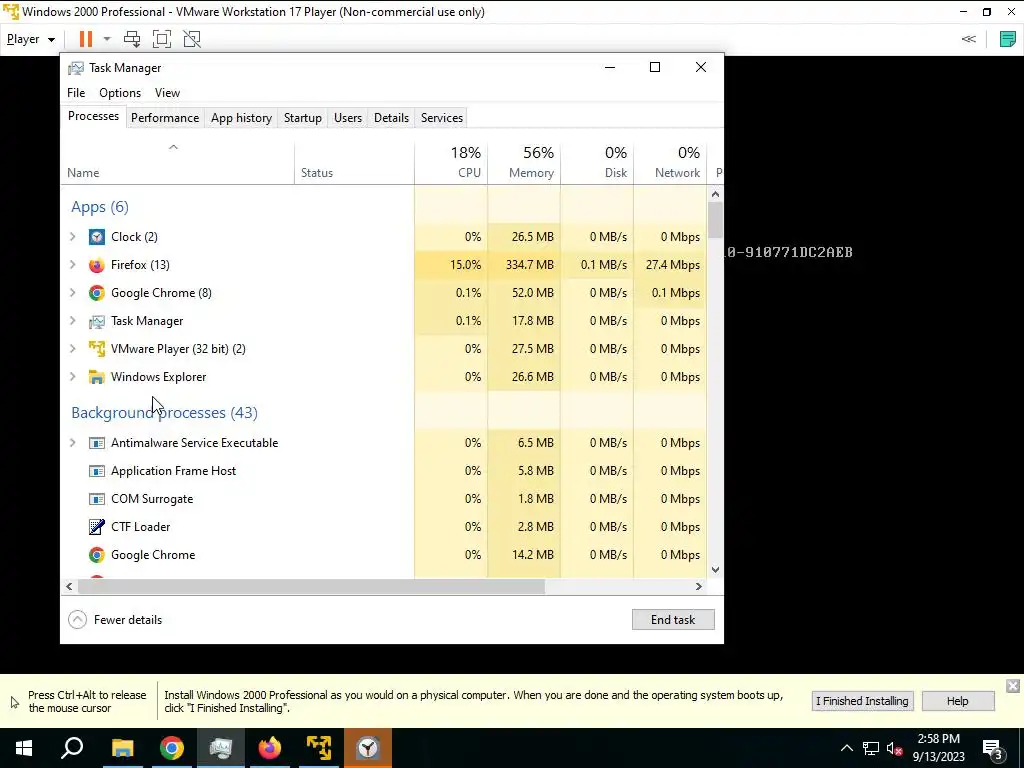Click the muted volume tray icon
This screenshot has width=1024, height=768.
(895, 748)
